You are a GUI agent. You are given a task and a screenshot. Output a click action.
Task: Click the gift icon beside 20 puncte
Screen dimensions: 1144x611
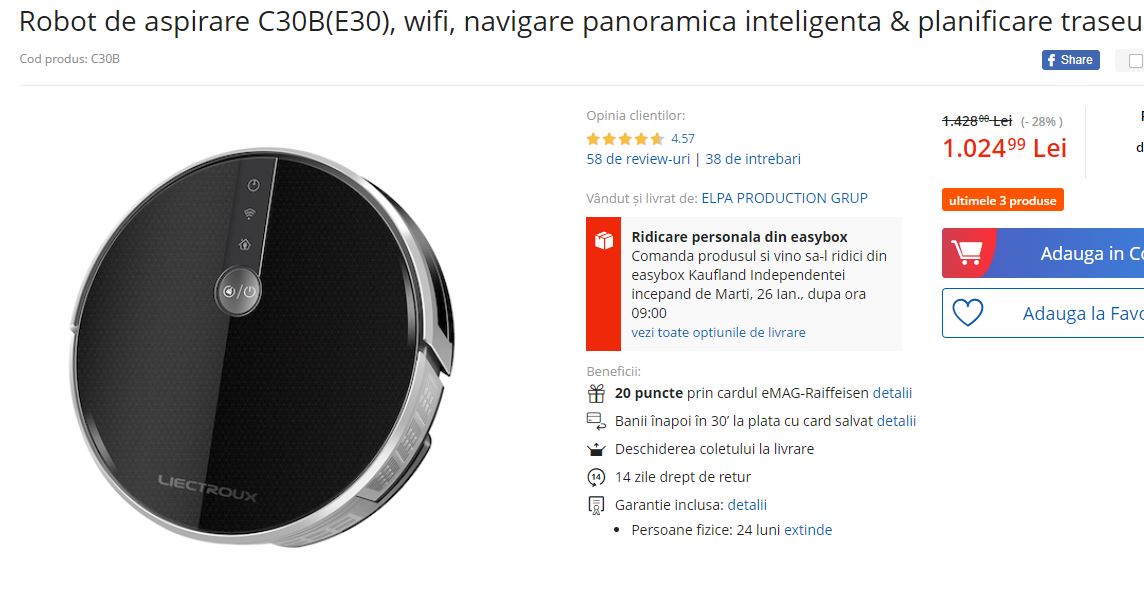(x=596, y=393)
